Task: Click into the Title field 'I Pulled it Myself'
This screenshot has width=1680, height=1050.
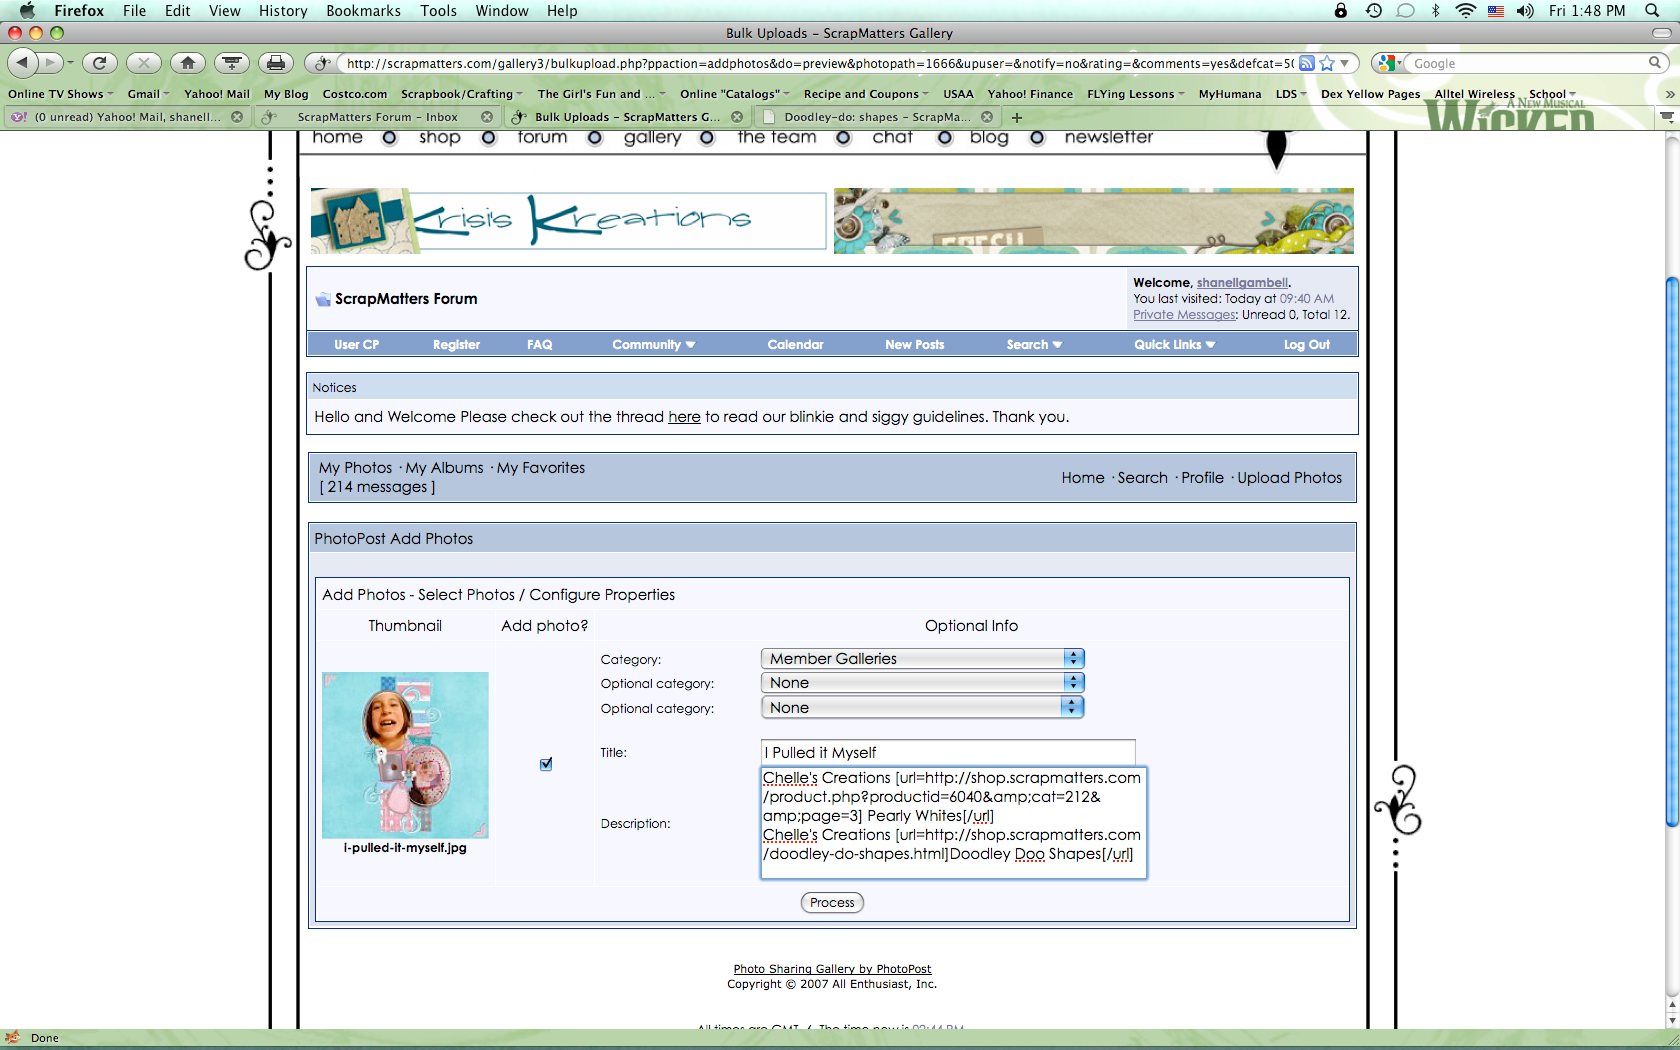Action: click(948, 752)
